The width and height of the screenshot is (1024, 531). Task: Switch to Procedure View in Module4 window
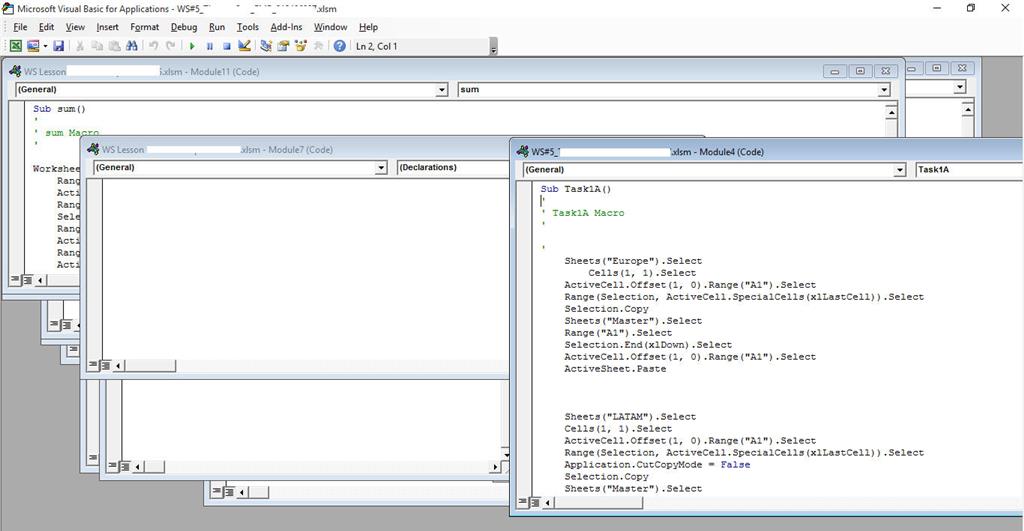click(522, 502)
